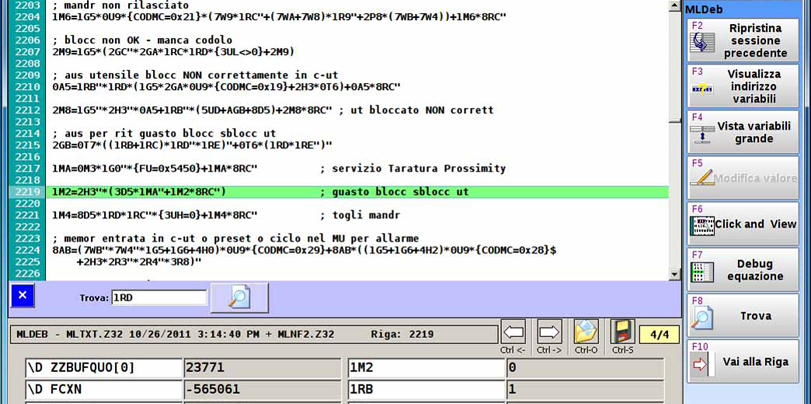Click line 2217 equation 1MA
The height and width of the screenshot is (404, 811).
tap(155, 169)
